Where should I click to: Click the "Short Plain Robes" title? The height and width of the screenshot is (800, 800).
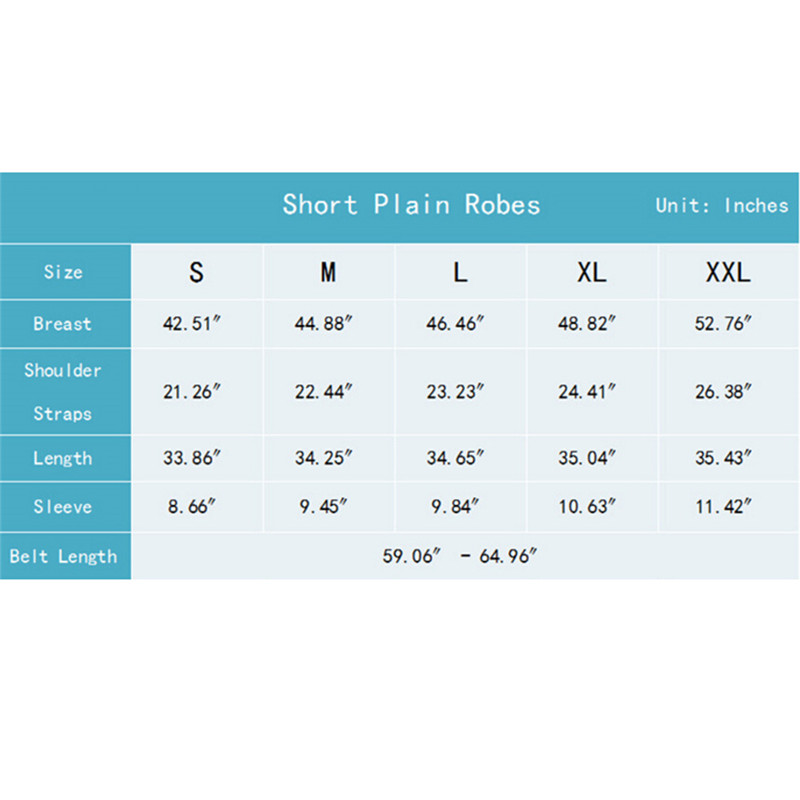[411, 205]
